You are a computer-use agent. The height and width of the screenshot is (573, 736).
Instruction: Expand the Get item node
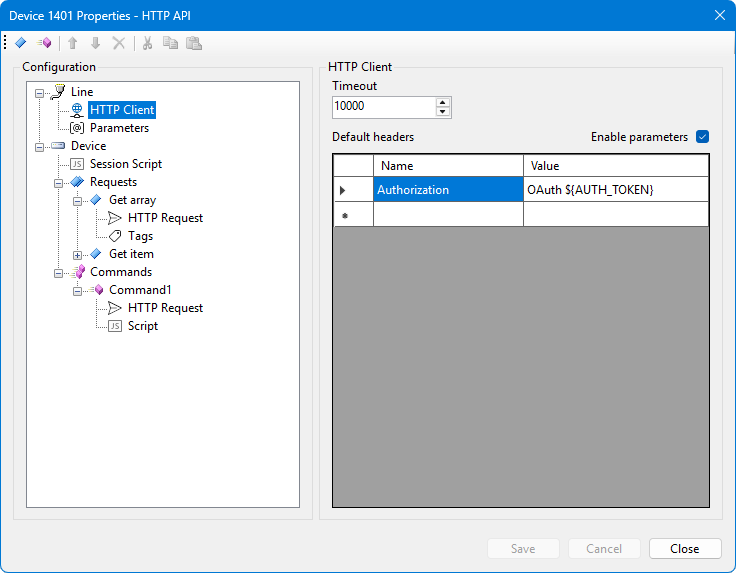pos(77,255)
